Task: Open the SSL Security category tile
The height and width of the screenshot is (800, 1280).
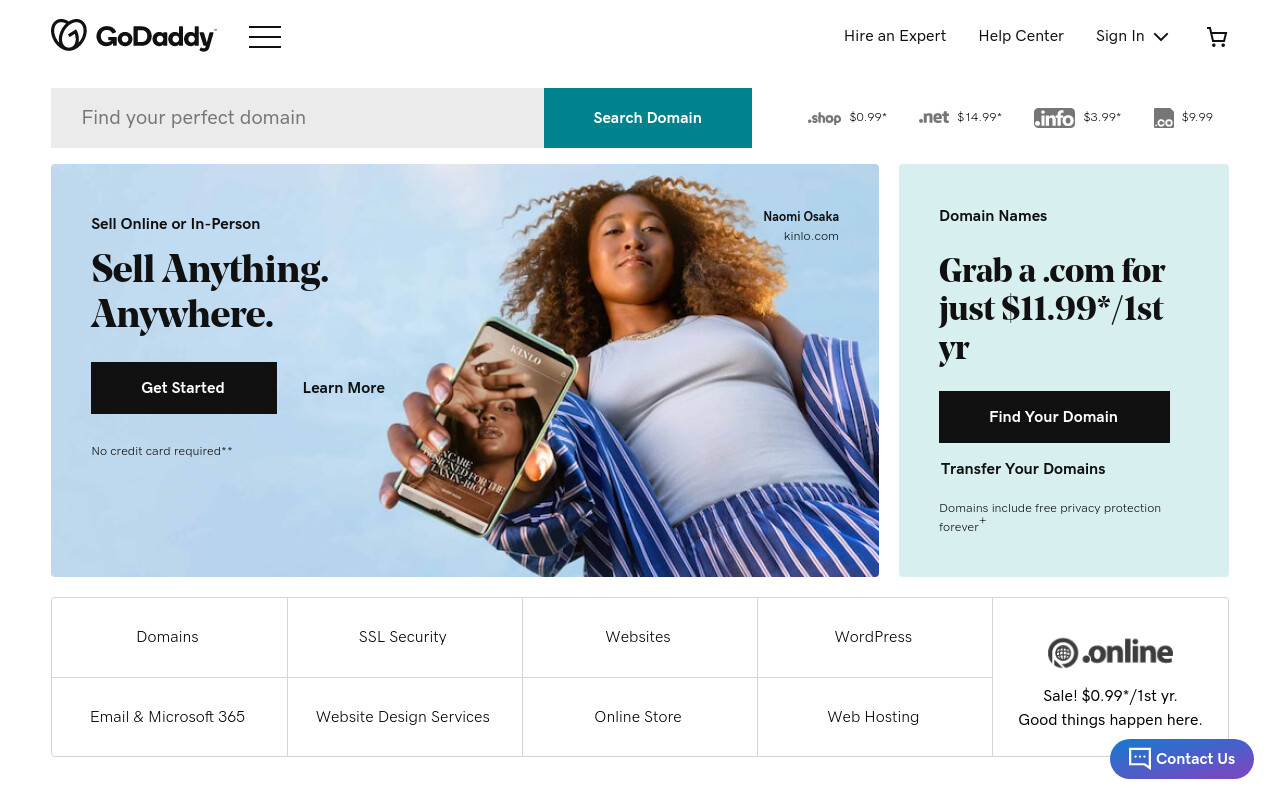Action: pos(403,637)
